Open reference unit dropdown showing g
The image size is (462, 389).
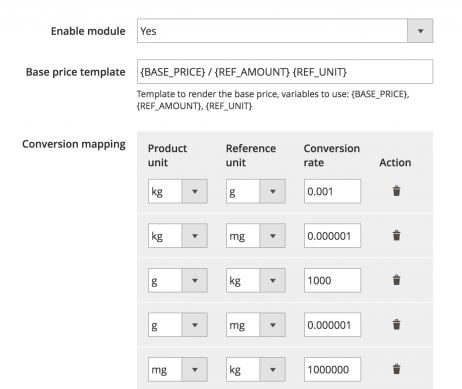click(256, 191)
